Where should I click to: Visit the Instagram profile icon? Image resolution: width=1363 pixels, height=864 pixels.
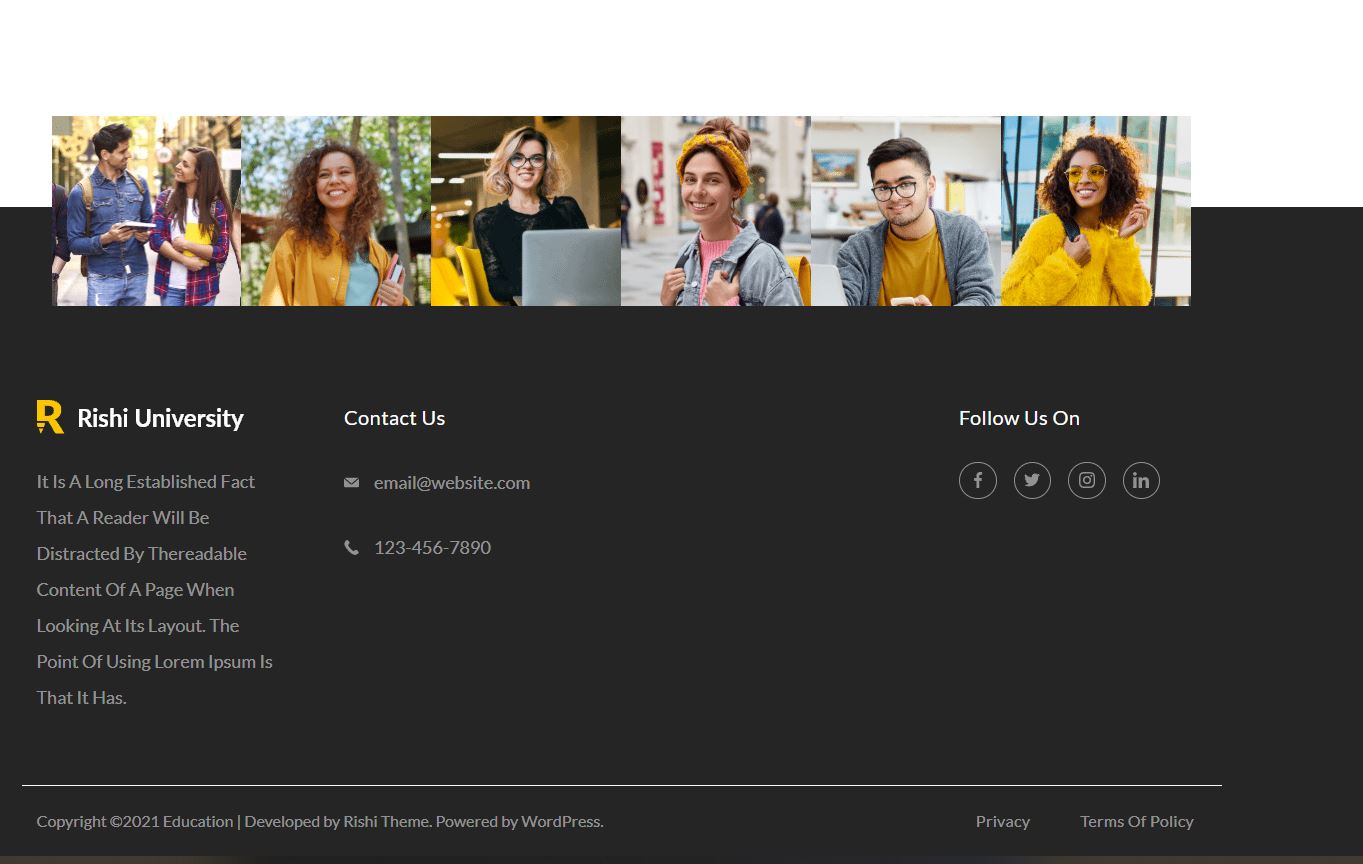click(1086, 481)
